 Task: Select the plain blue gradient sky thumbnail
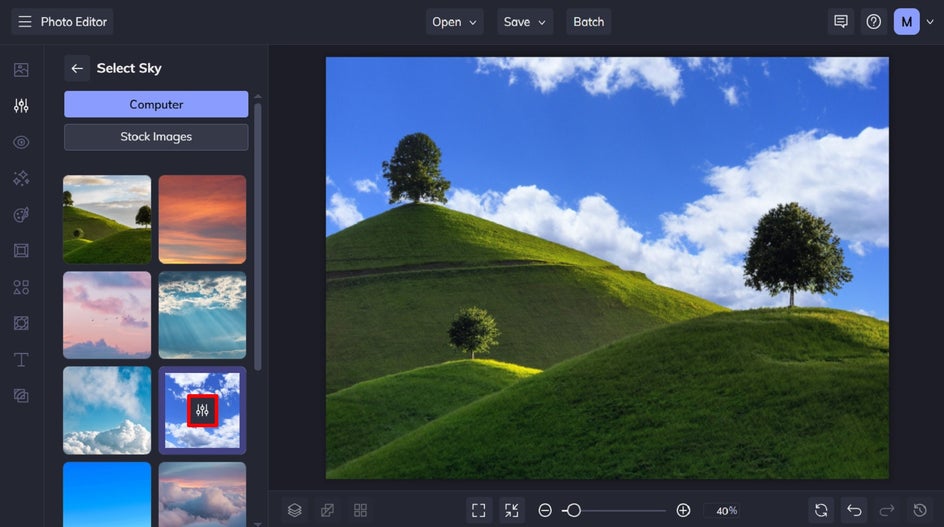[107, 494]
